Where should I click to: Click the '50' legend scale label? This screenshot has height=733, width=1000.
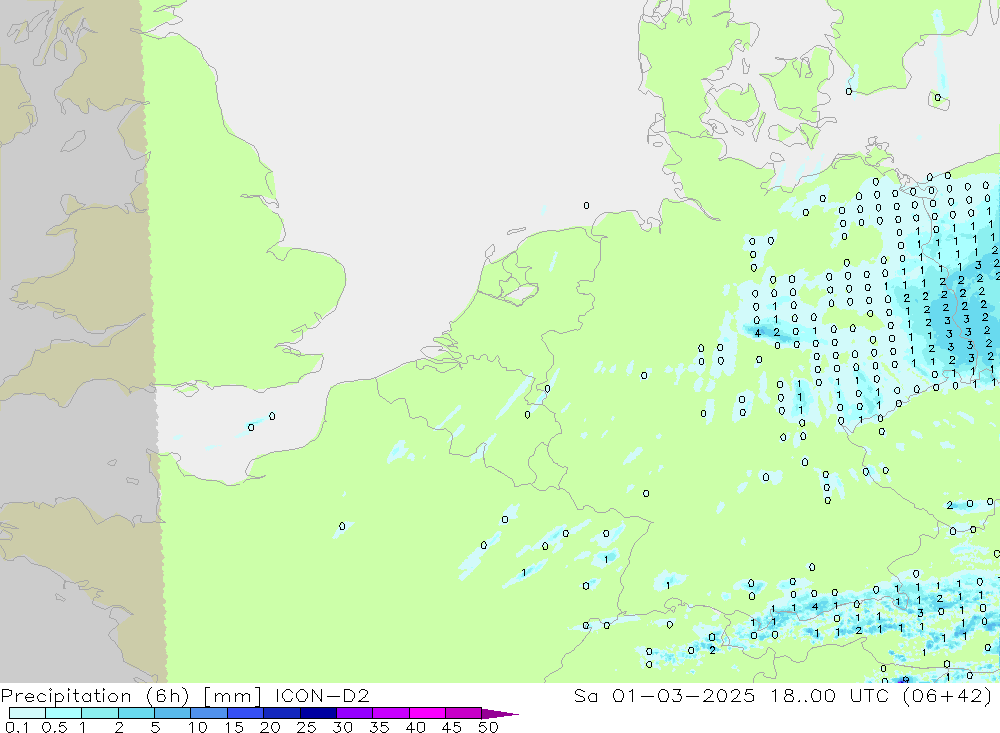(x=488, y=727)
